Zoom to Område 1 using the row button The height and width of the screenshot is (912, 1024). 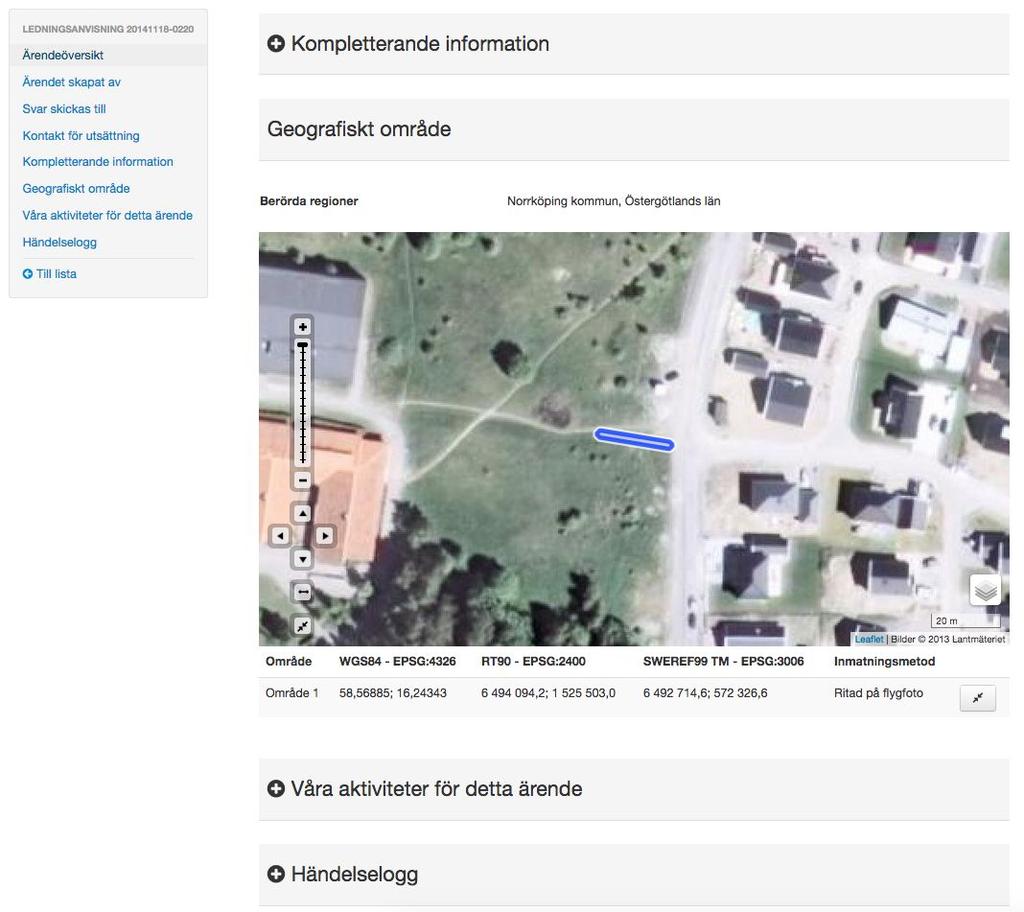[x=978, y=698]
